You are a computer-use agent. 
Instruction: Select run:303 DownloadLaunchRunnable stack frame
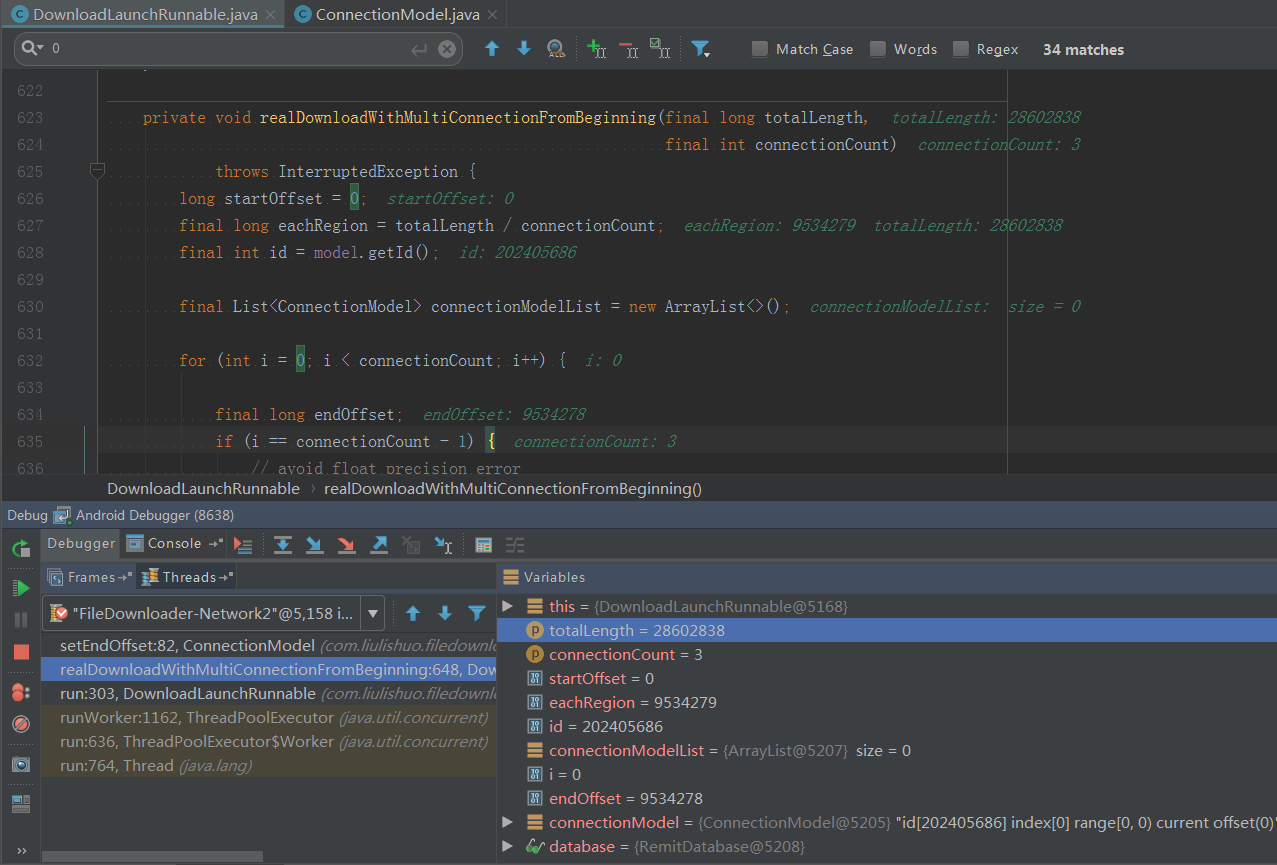point(187,693)
